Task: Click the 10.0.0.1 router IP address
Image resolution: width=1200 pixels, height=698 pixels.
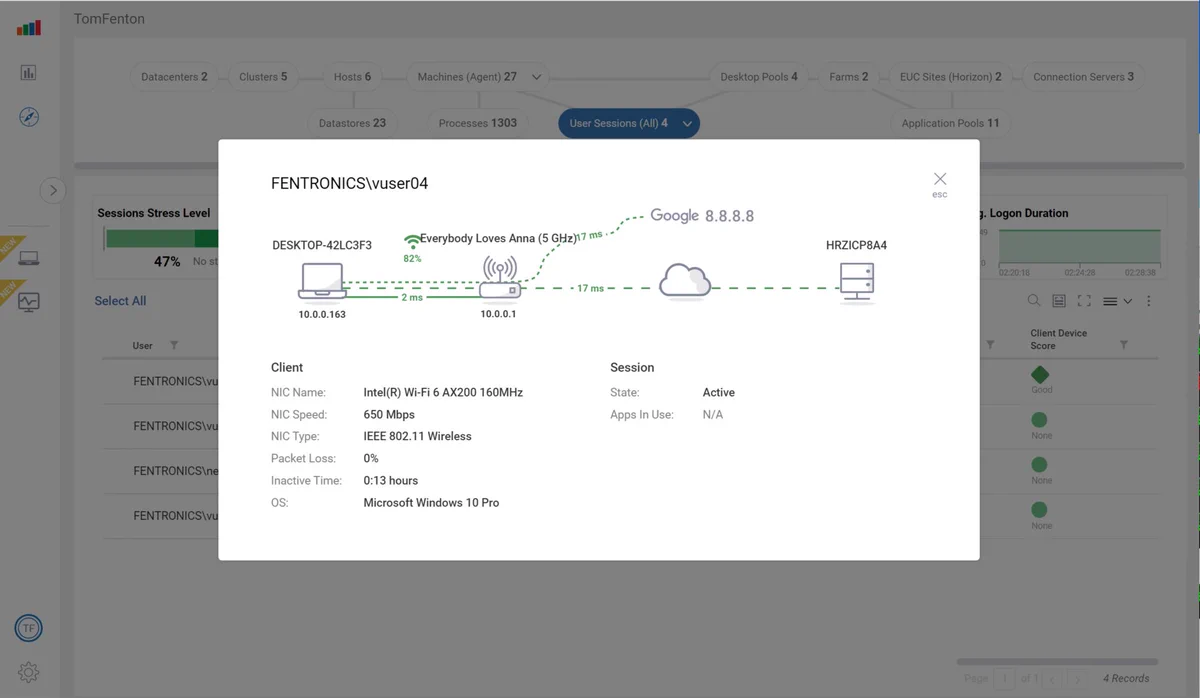Action: (497, 314)
